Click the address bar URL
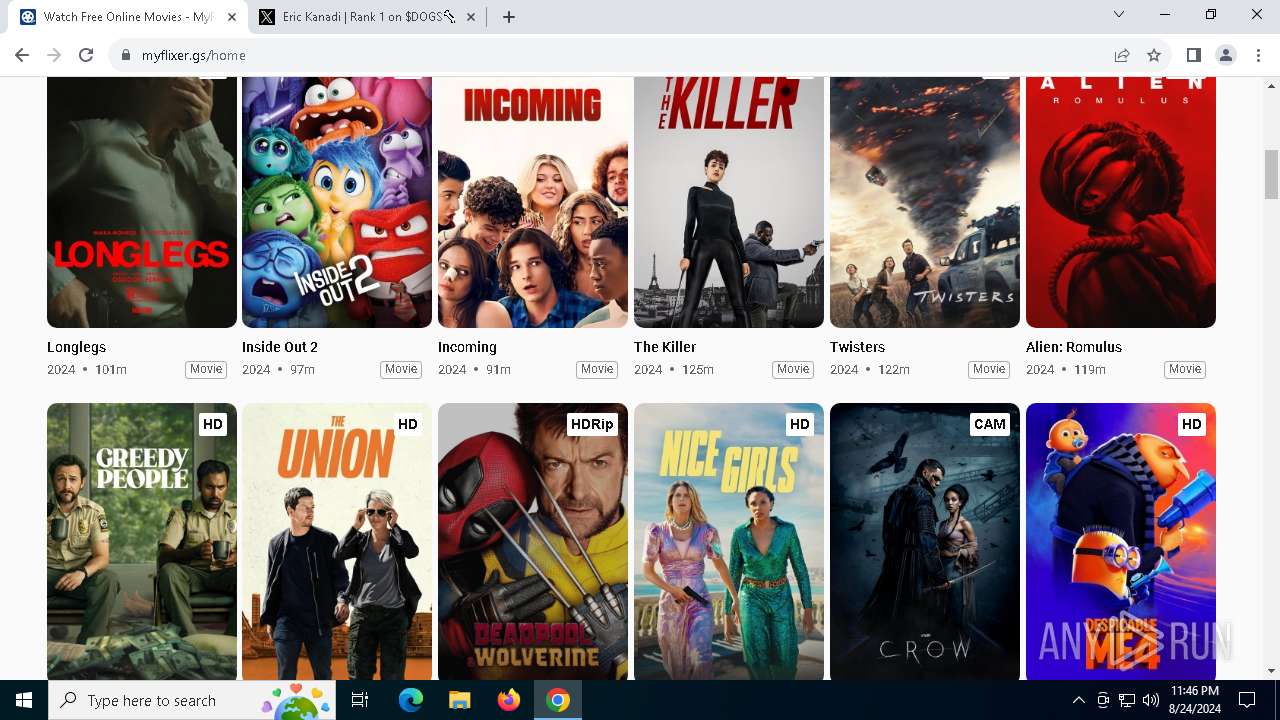Viewport: 1280px width, 720px height. coord(194,55)
